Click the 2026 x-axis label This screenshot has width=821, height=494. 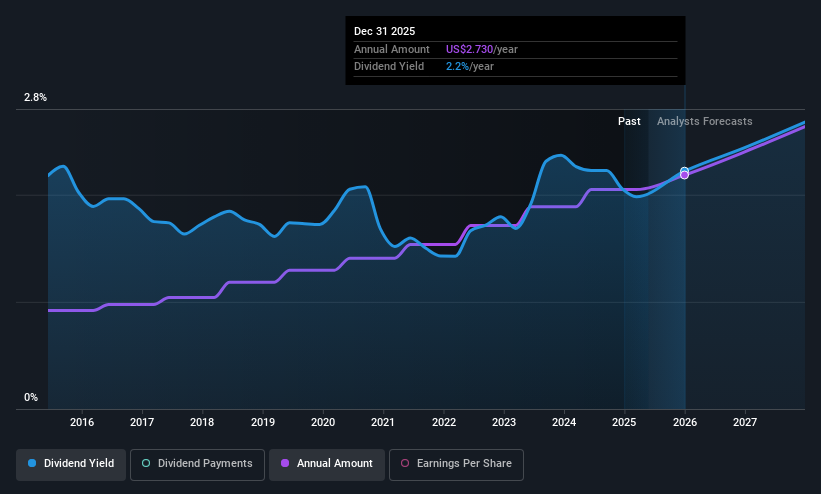click(x=685, y=422)
